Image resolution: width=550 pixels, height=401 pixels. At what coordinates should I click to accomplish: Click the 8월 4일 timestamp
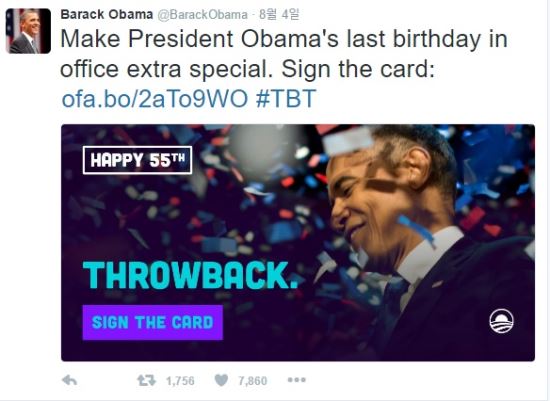[x=279, y=14]
